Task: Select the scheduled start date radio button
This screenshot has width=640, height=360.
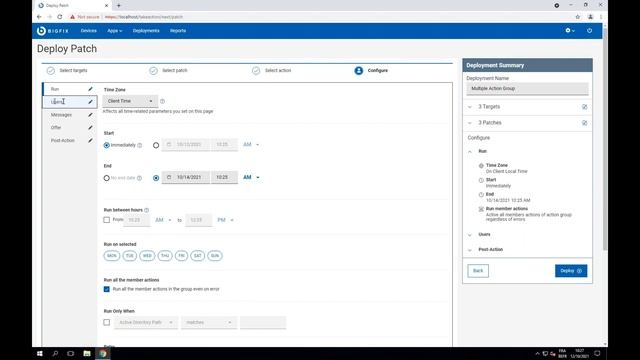Action: [x=156, y=145]
